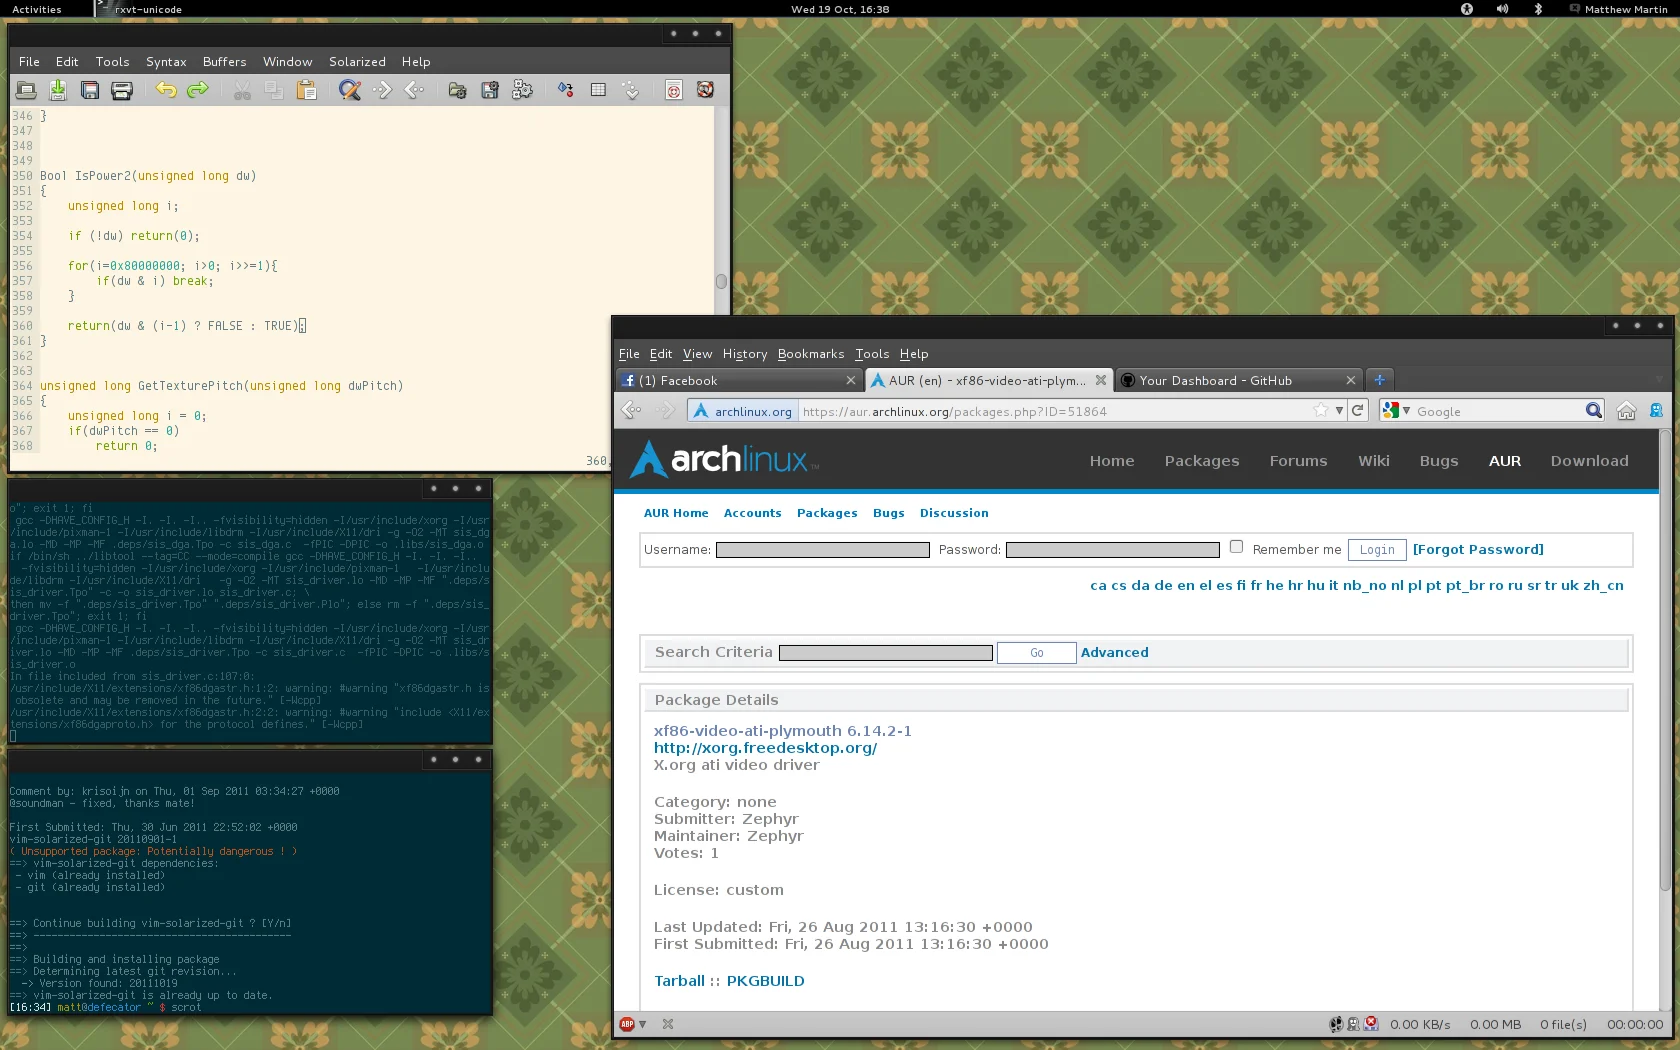Click the GVim vertical scrollbar handle

[721, 281]
